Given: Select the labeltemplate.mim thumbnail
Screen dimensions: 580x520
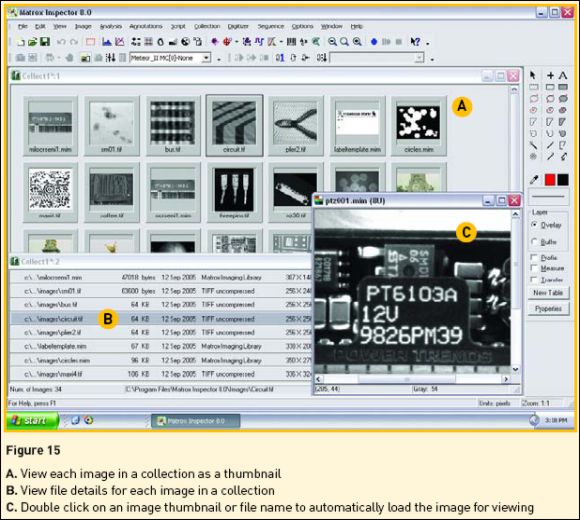Looking at the screenshot, I should [x=357, y=126].
